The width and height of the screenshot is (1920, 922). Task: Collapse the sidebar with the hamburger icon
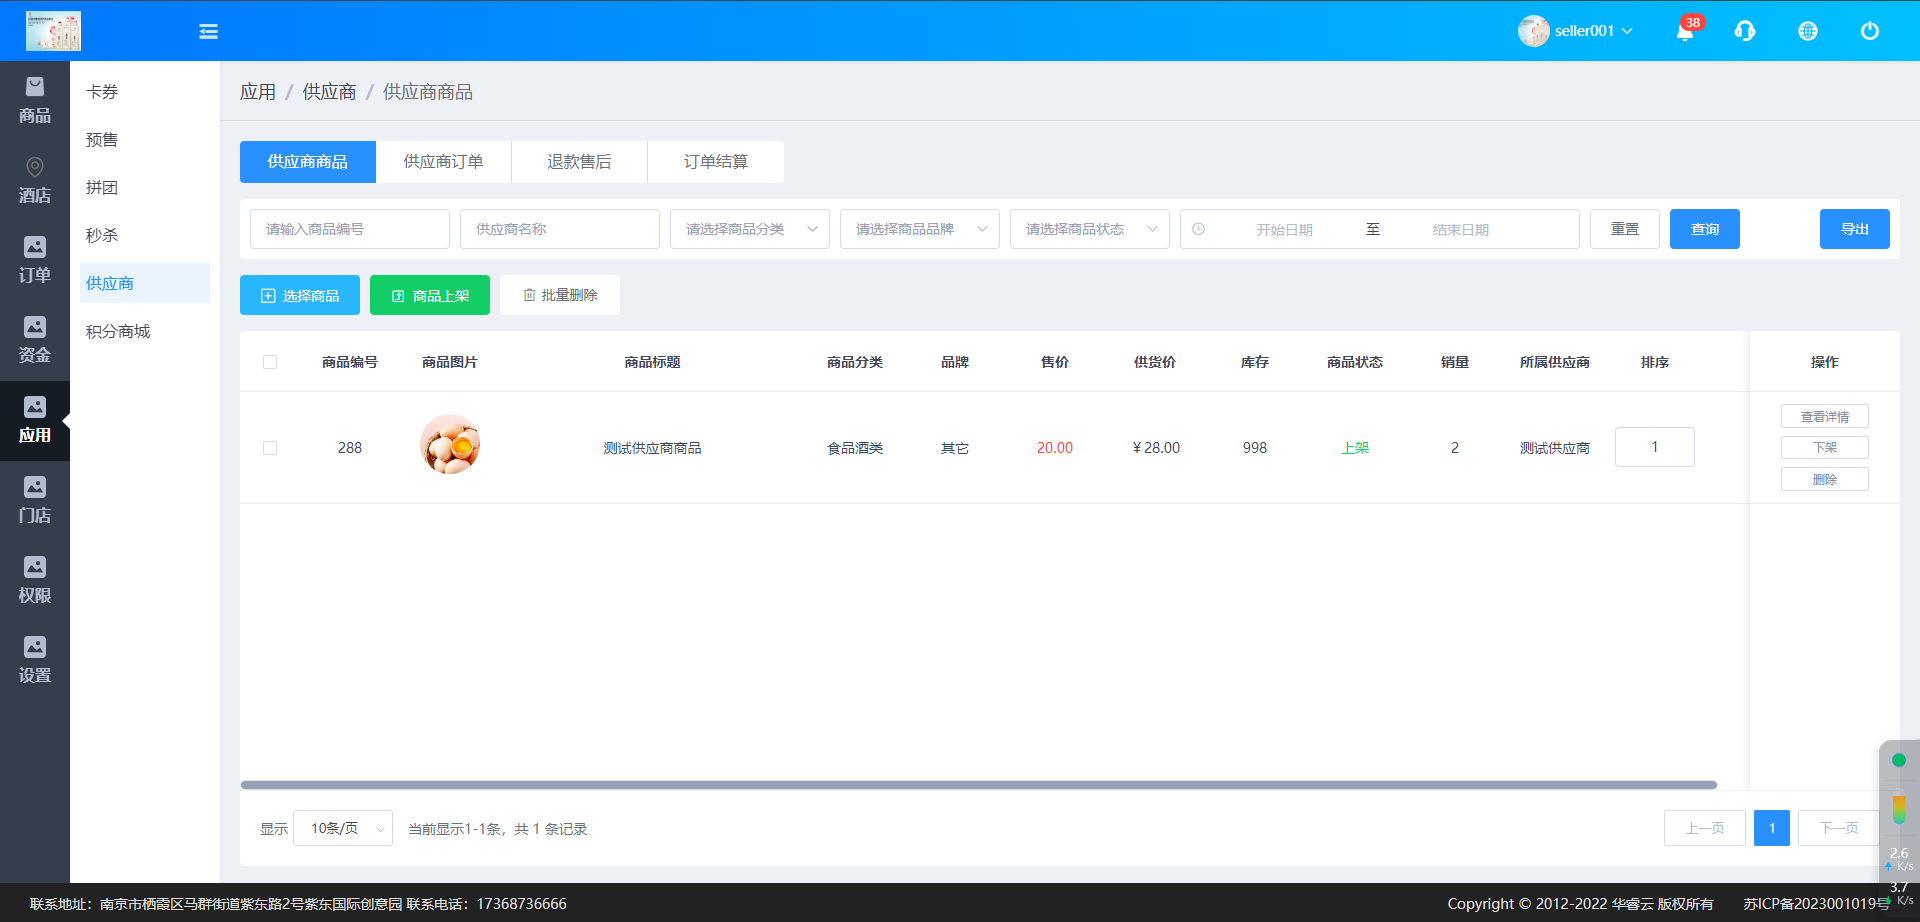click(x=208, y=32)
